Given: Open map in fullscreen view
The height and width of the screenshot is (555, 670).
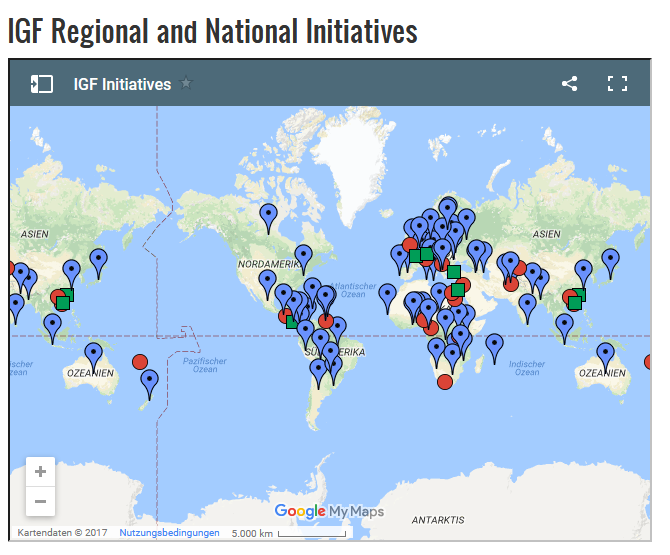Looking at the screenshot, I should click(617, 84).
